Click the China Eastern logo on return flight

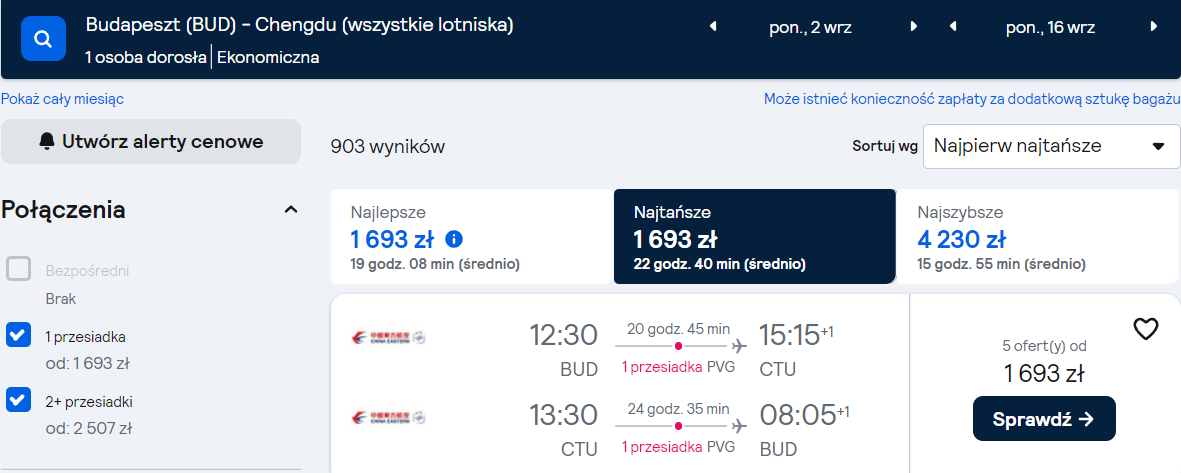(389, 417)
